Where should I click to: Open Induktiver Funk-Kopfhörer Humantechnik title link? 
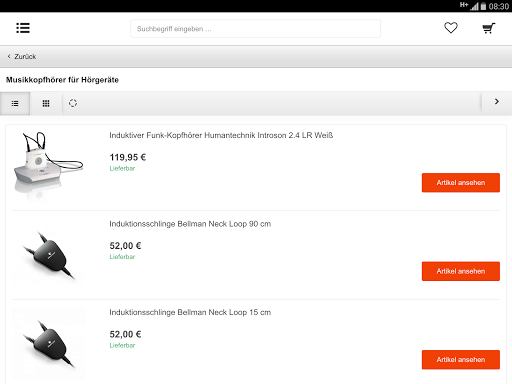click(x=221, y=135)
